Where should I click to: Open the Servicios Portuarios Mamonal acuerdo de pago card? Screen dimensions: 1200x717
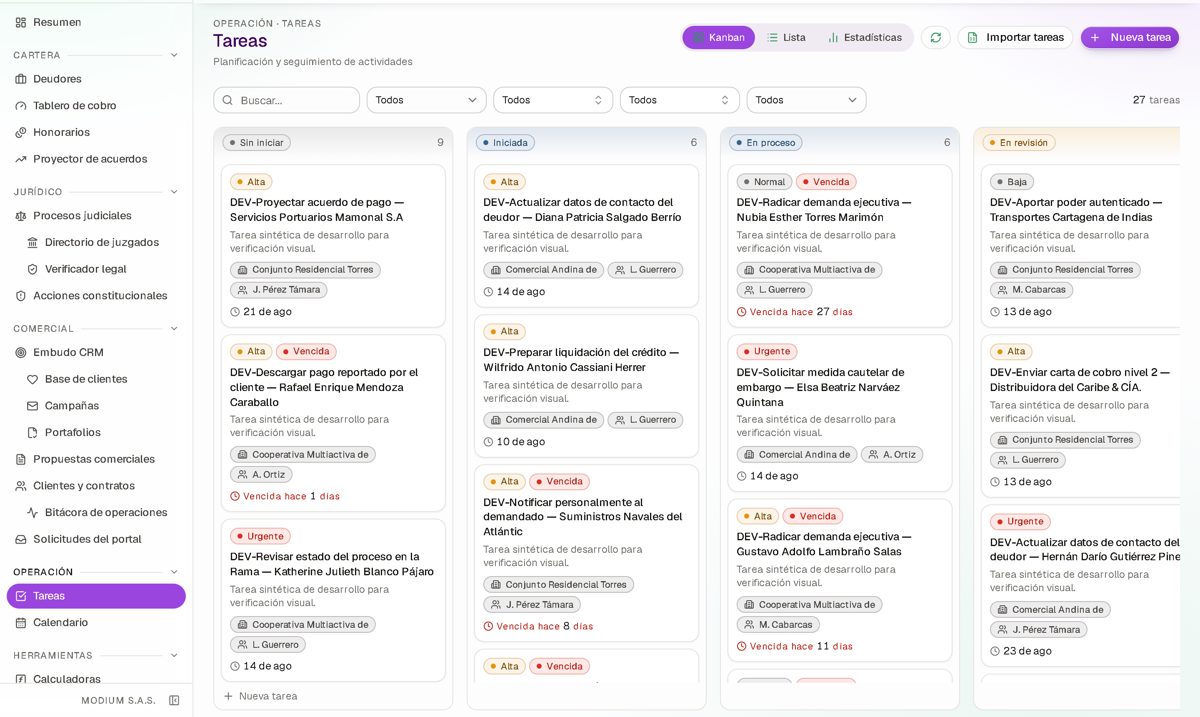(333, 246)
